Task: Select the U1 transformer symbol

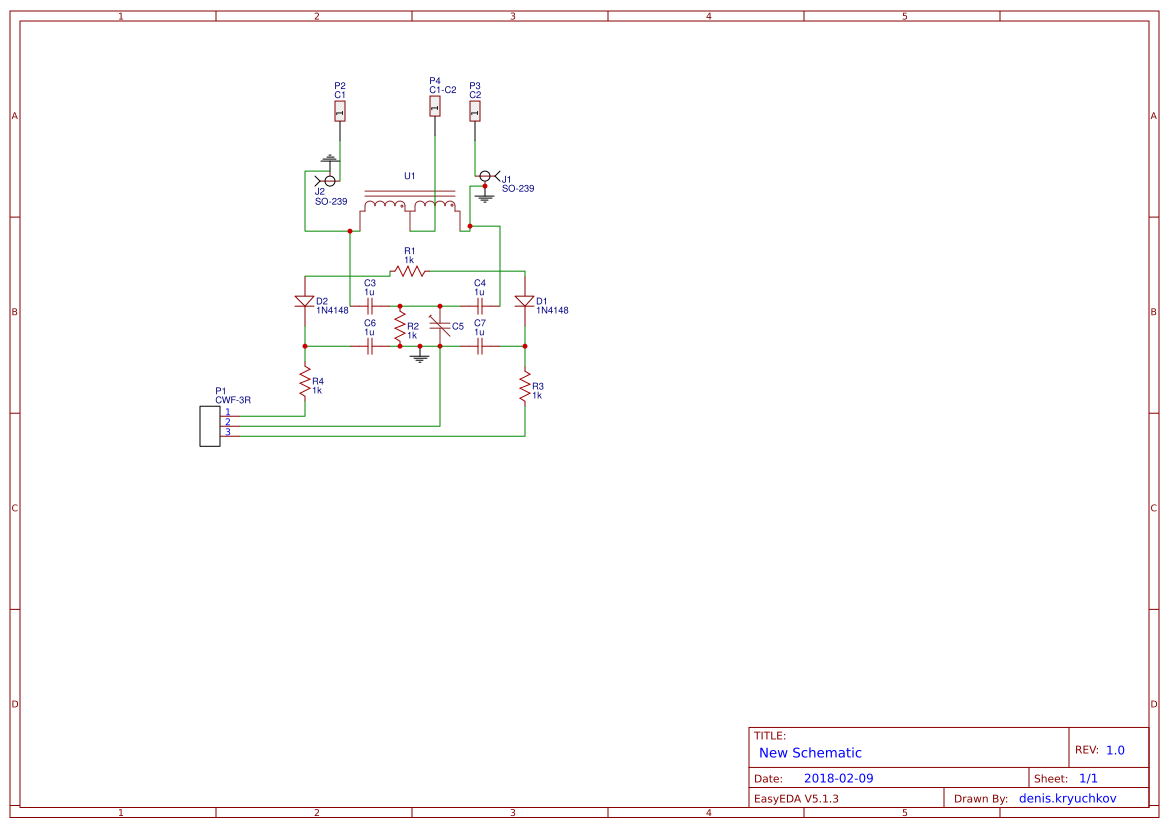Action: pos(410,205)
